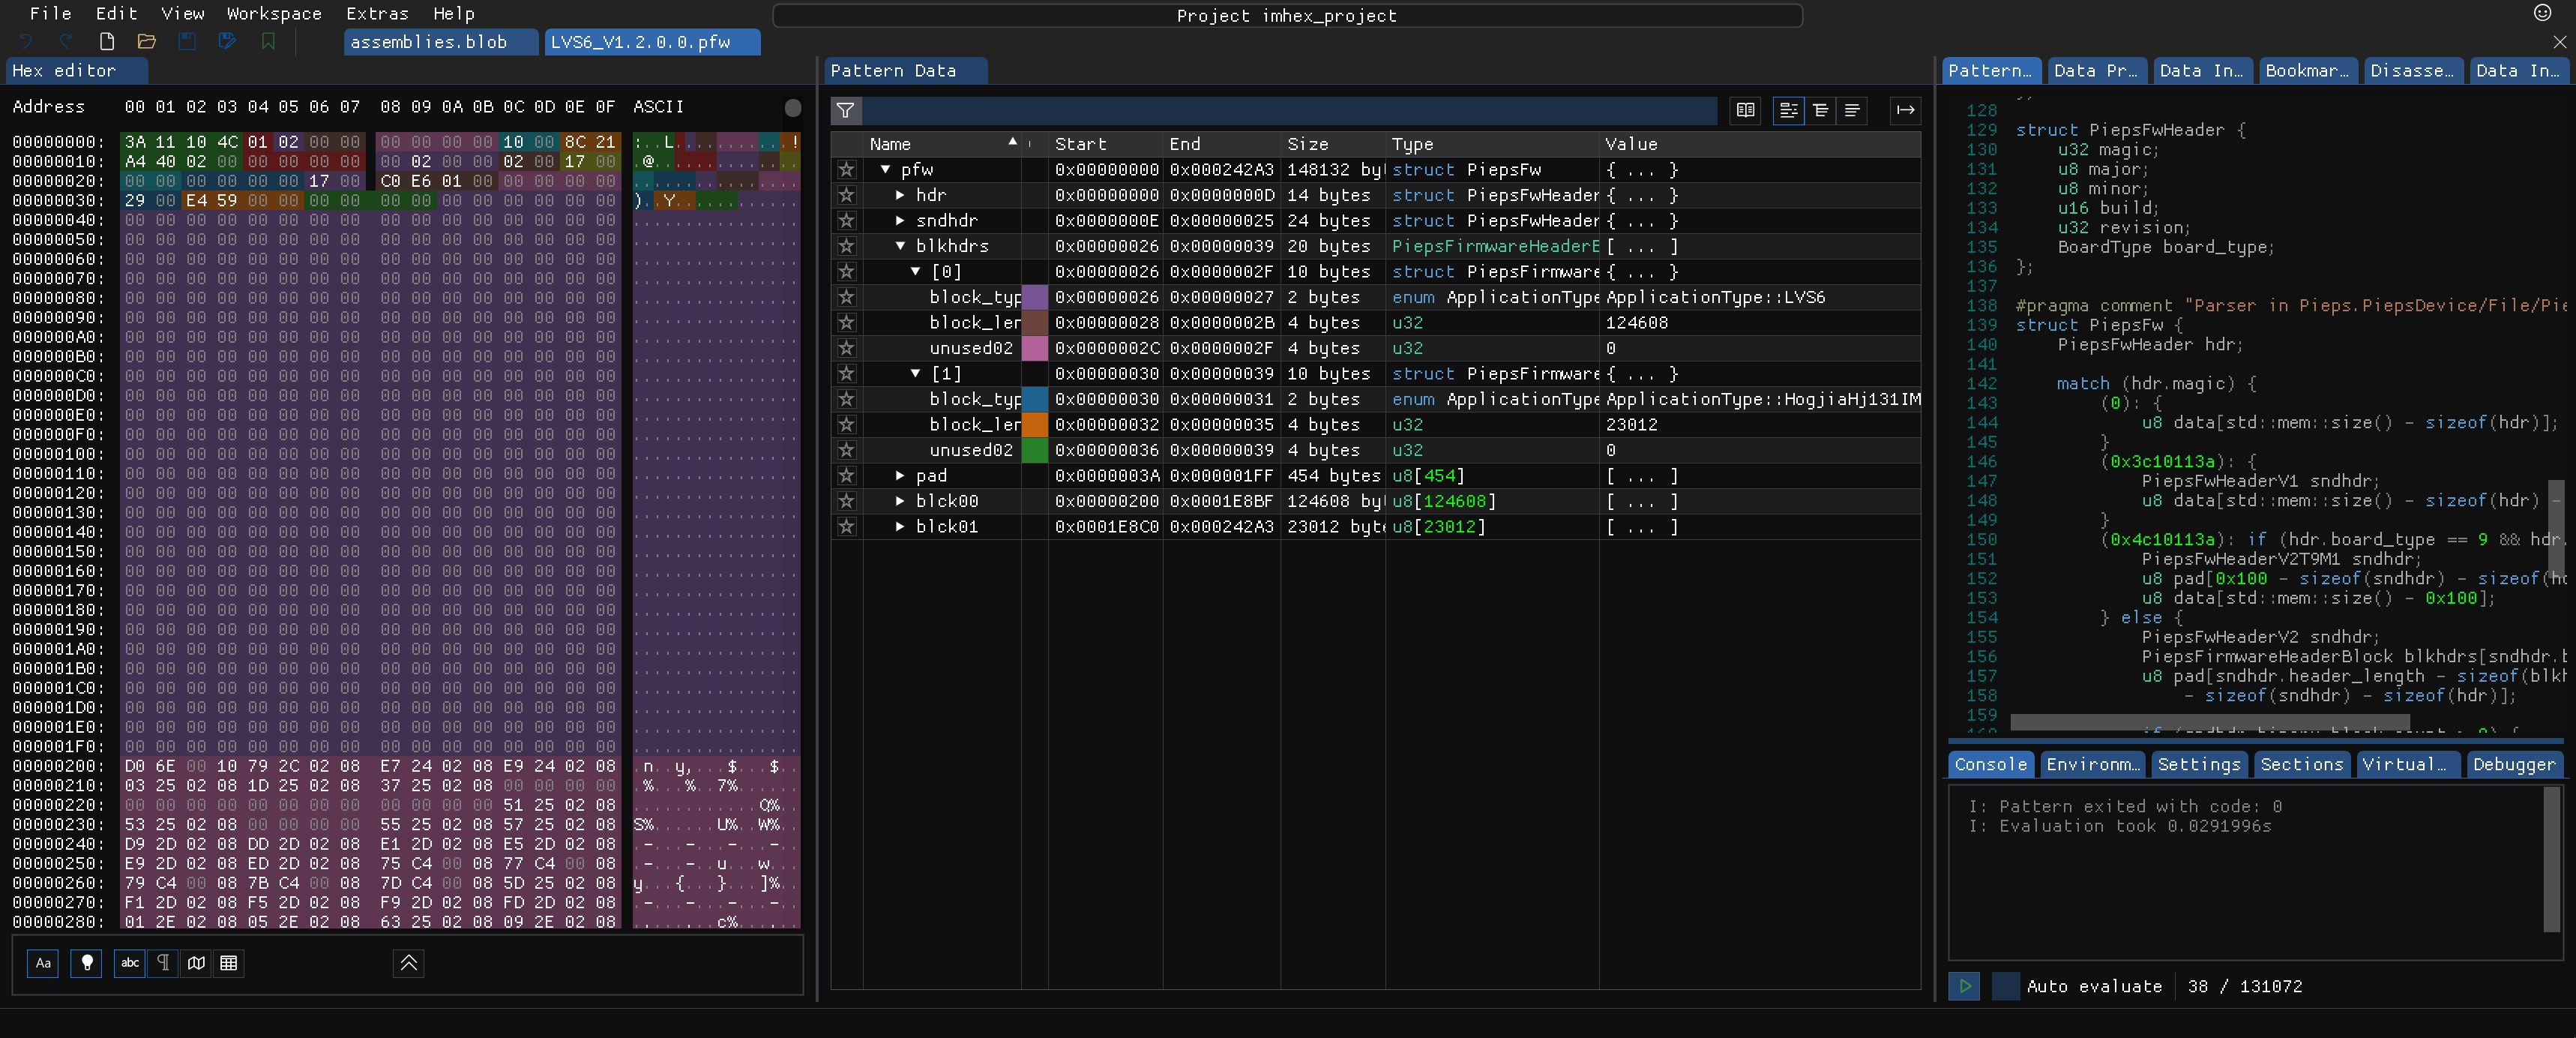Image resolution: width=2576 pixels, height=1038 pixels.
Task: Toggle the lightbulb highlight button
Action: (87, 963)
